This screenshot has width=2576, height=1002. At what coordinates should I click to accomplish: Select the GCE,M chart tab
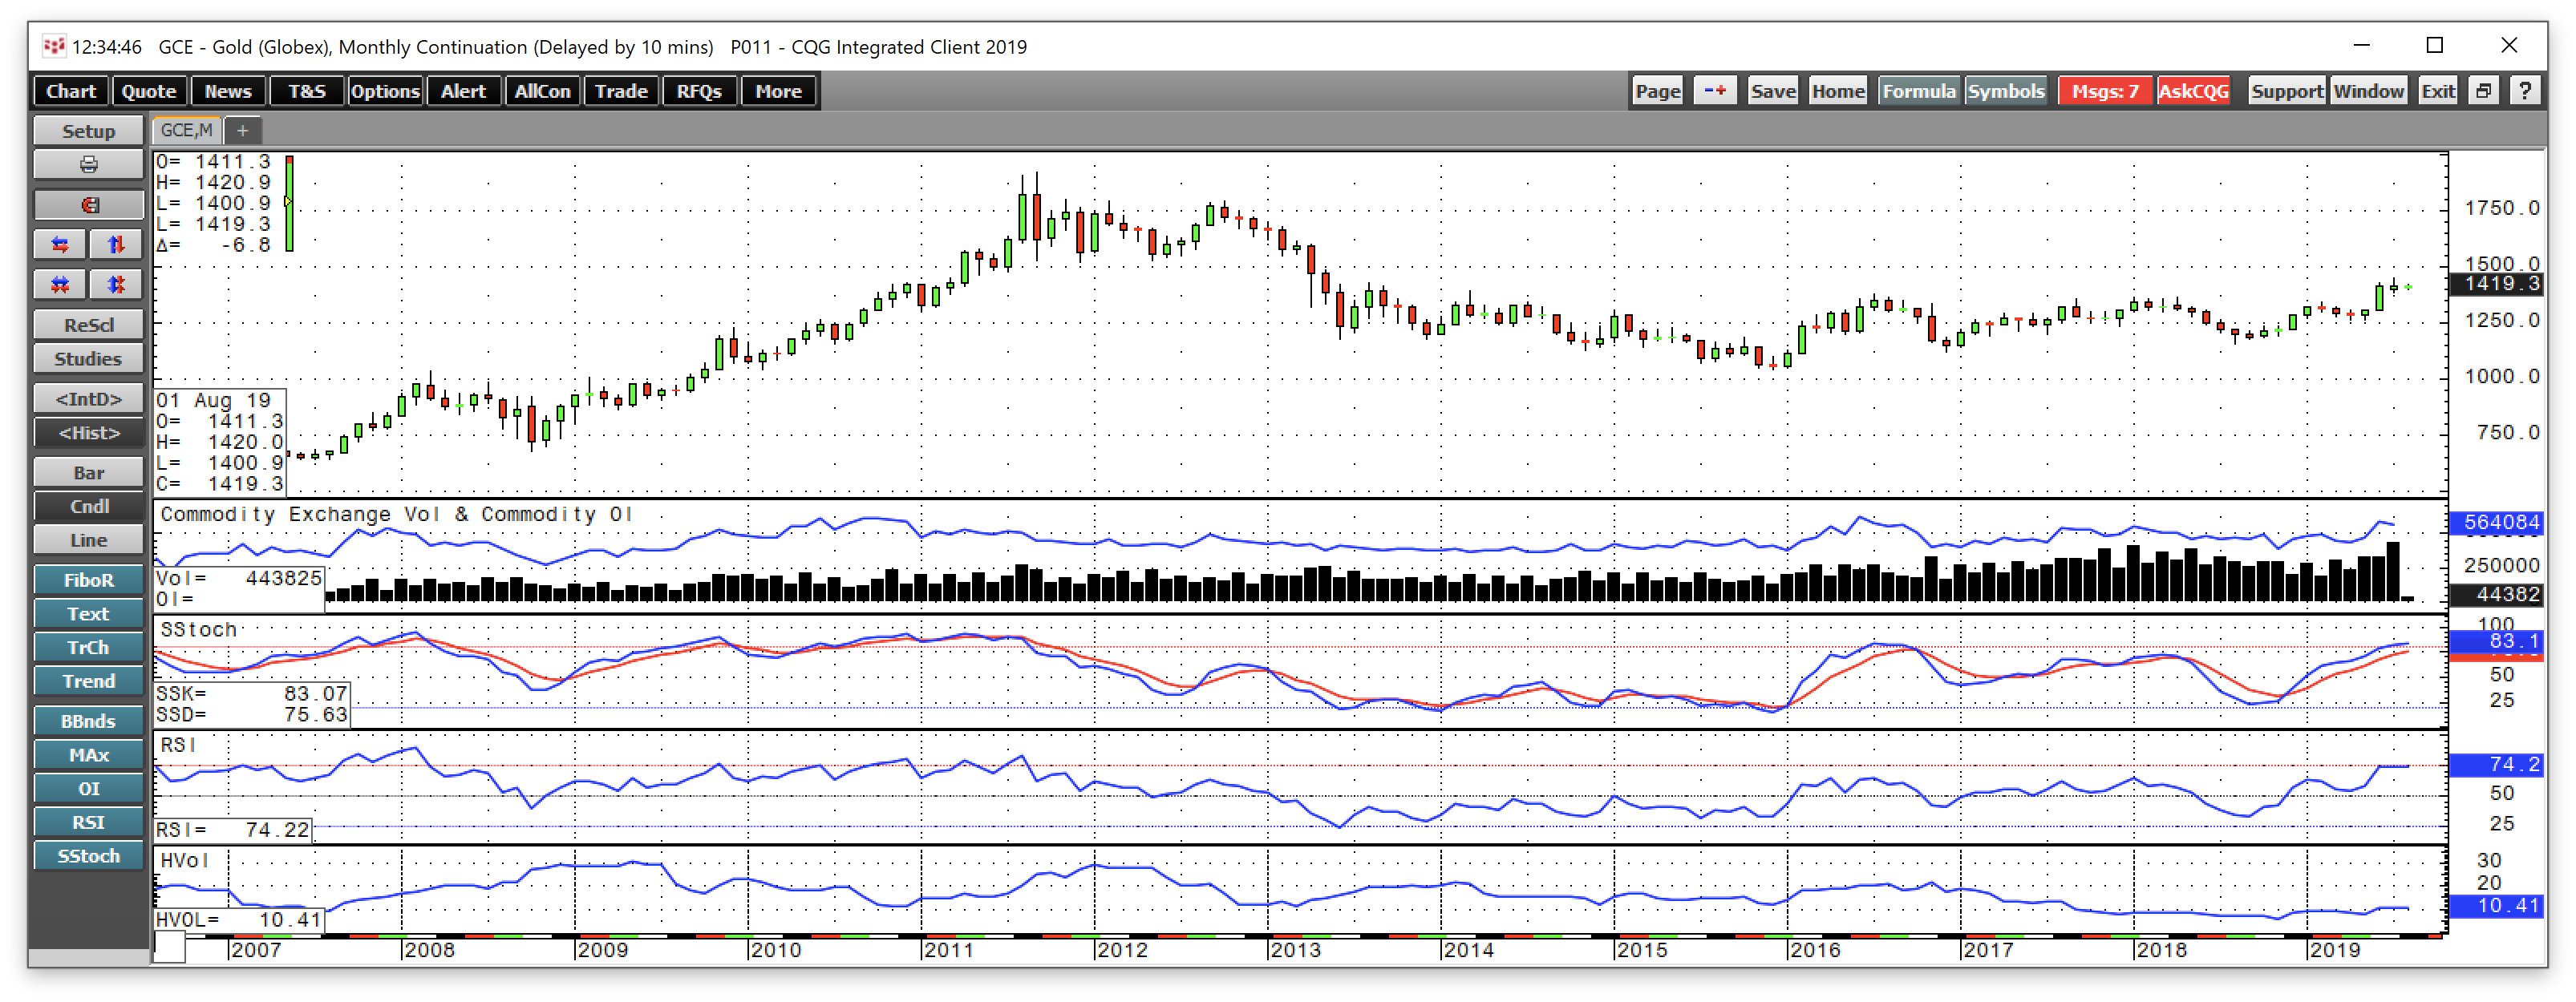tap(187, 130)
